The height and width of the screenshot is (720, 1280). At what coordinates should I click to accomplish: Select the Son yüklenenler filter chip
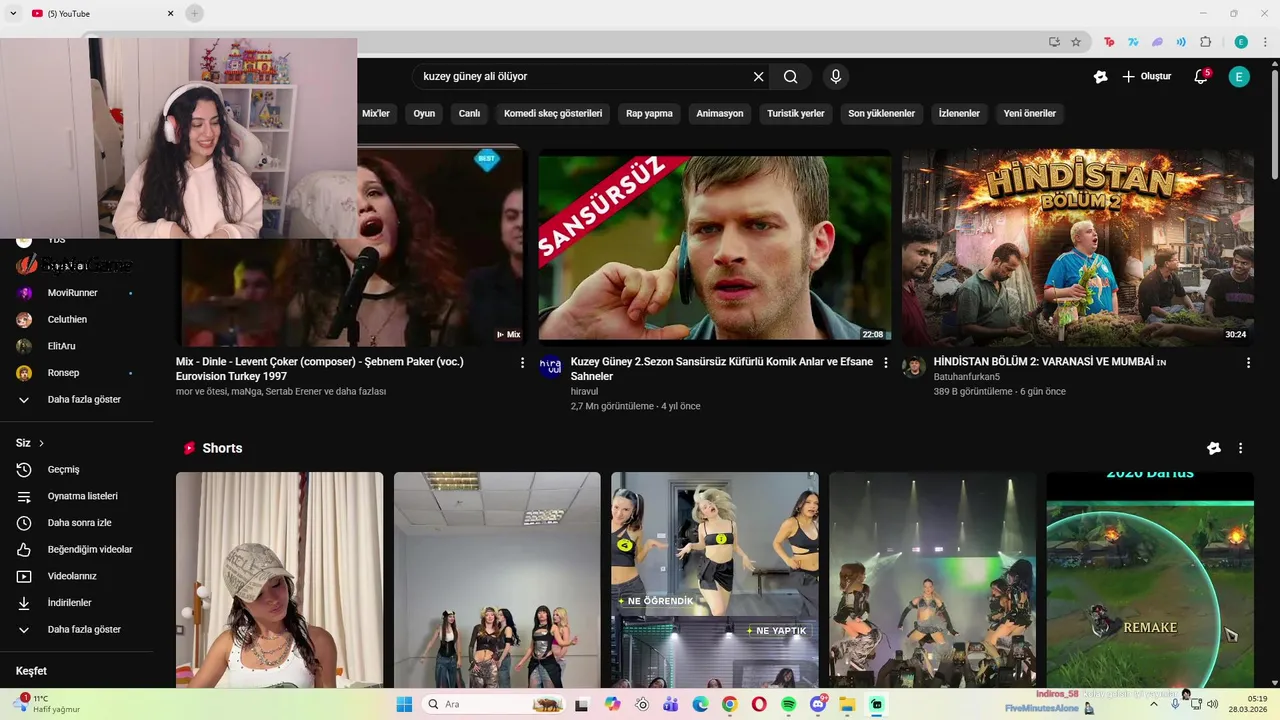881,114
